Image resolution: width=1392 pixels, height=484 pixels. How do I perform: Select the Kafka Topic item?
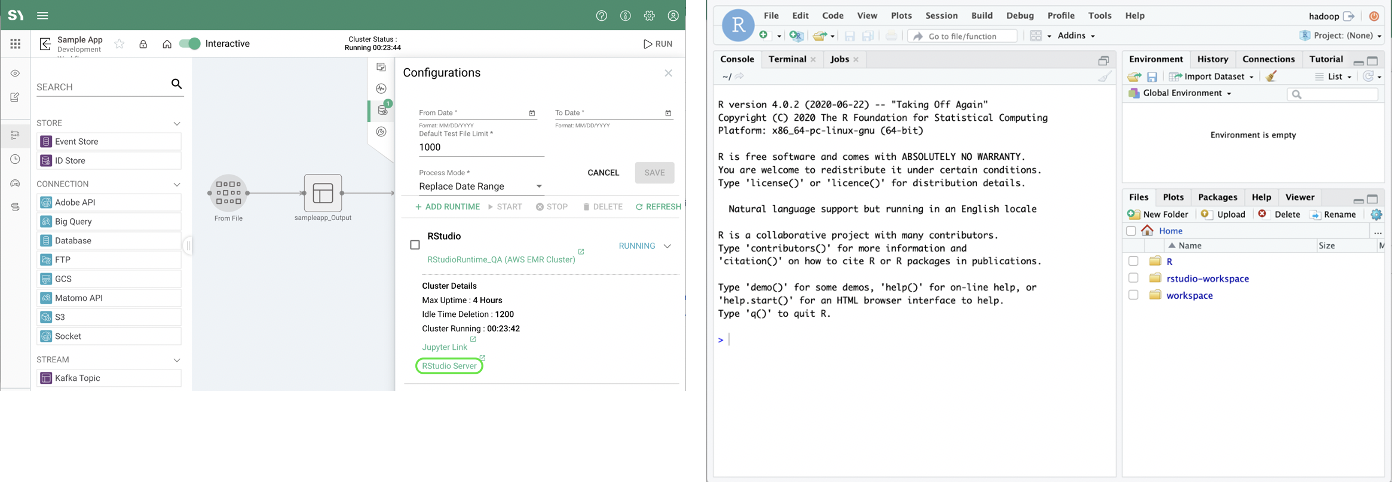[x=109, y=378]
